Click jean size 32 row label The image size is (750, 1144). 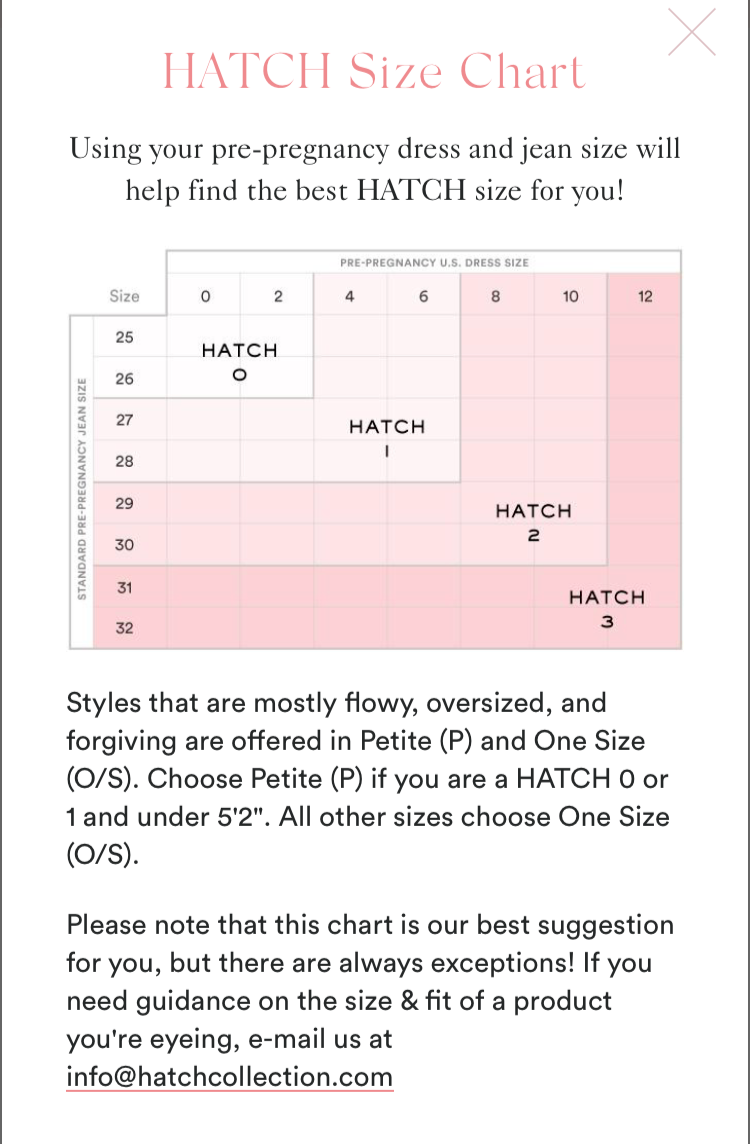coord(125,629)
